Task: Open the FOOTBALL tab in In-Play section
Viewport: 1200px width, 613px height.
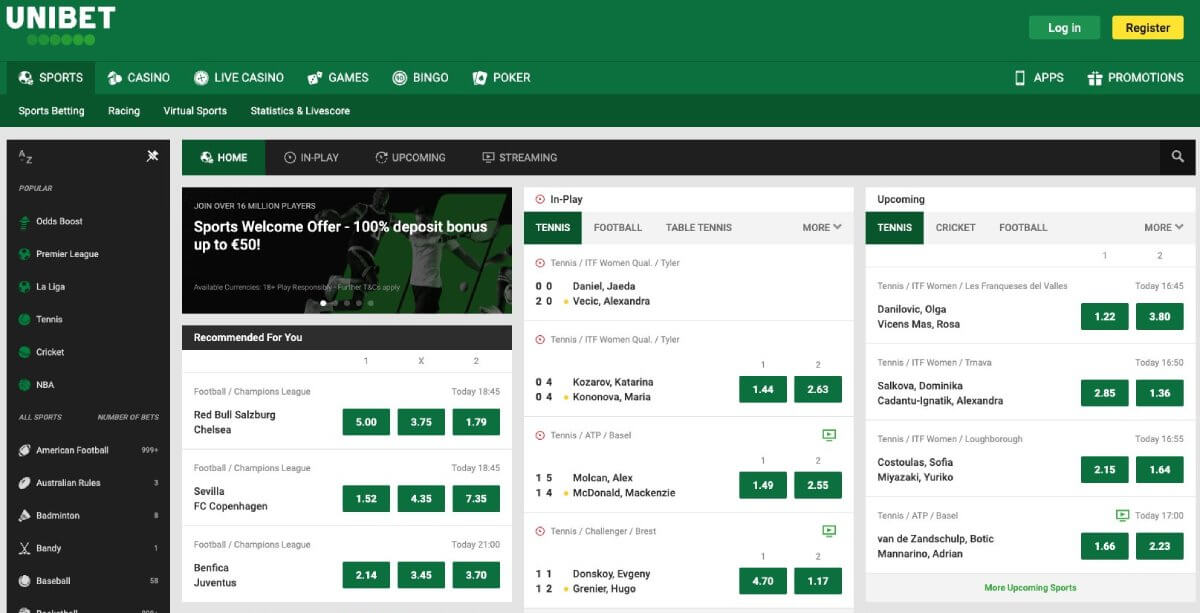Action: [x=618, y=227]
